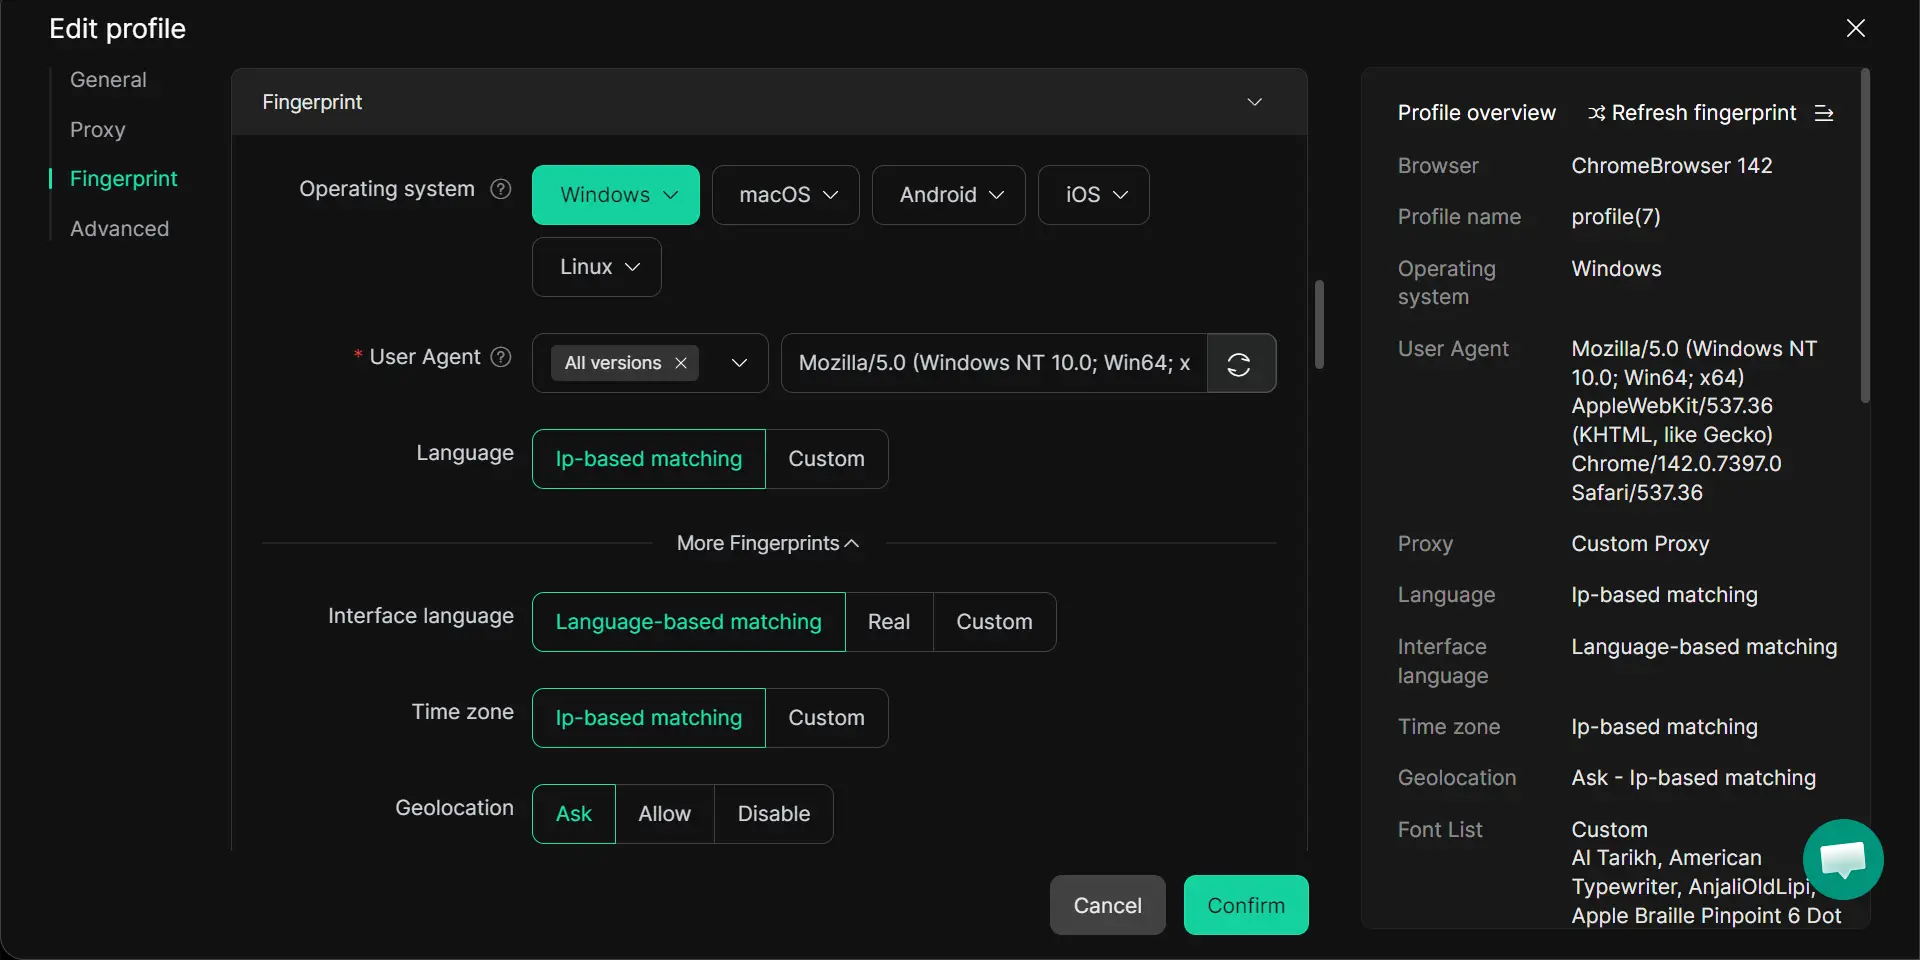Open the profile overview list menu icon
The image size is (1920, 960).
[1824, 113]
